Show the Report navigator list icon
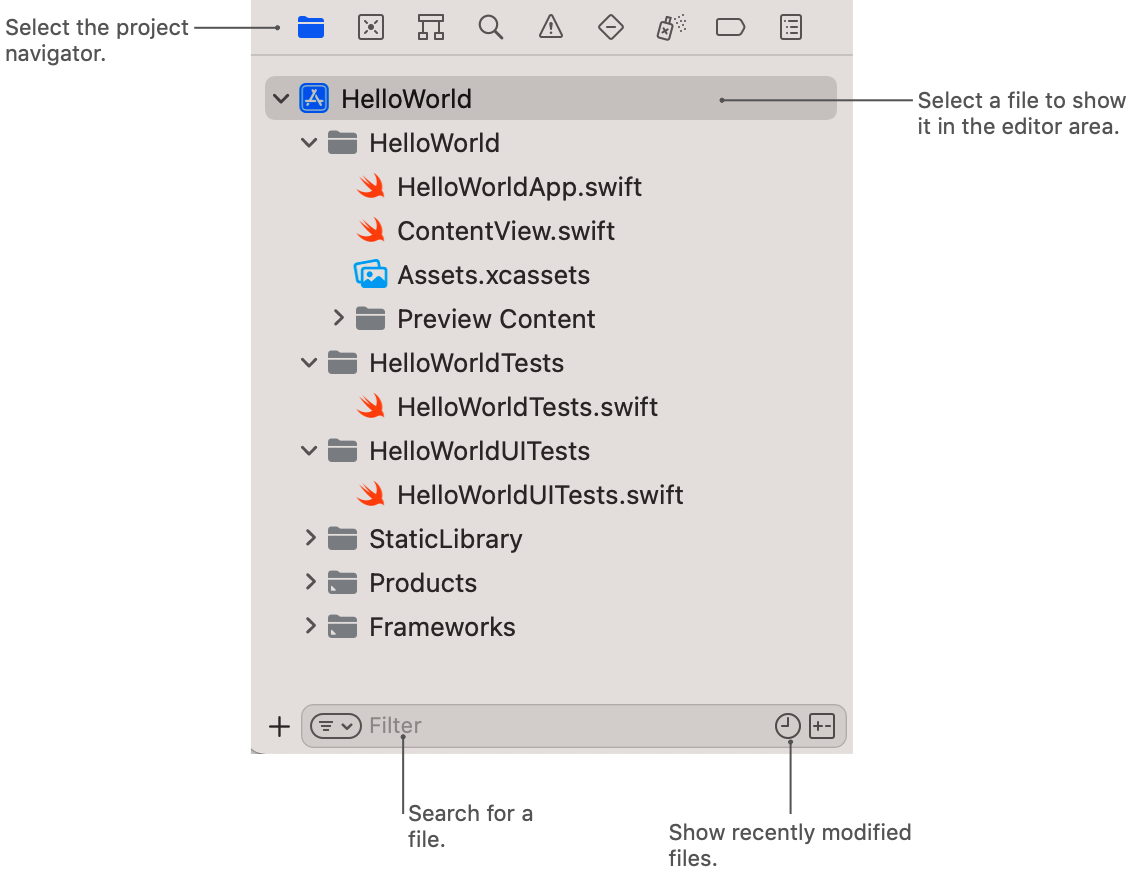Viewport: 1131px width, 876px height. coord(791,27)
